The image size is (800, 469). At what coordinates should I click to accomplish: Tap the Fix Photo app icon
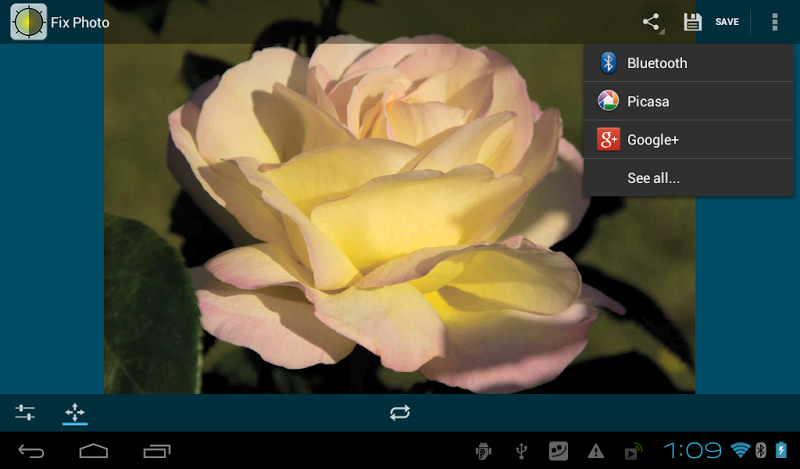(x=29, y=22)
